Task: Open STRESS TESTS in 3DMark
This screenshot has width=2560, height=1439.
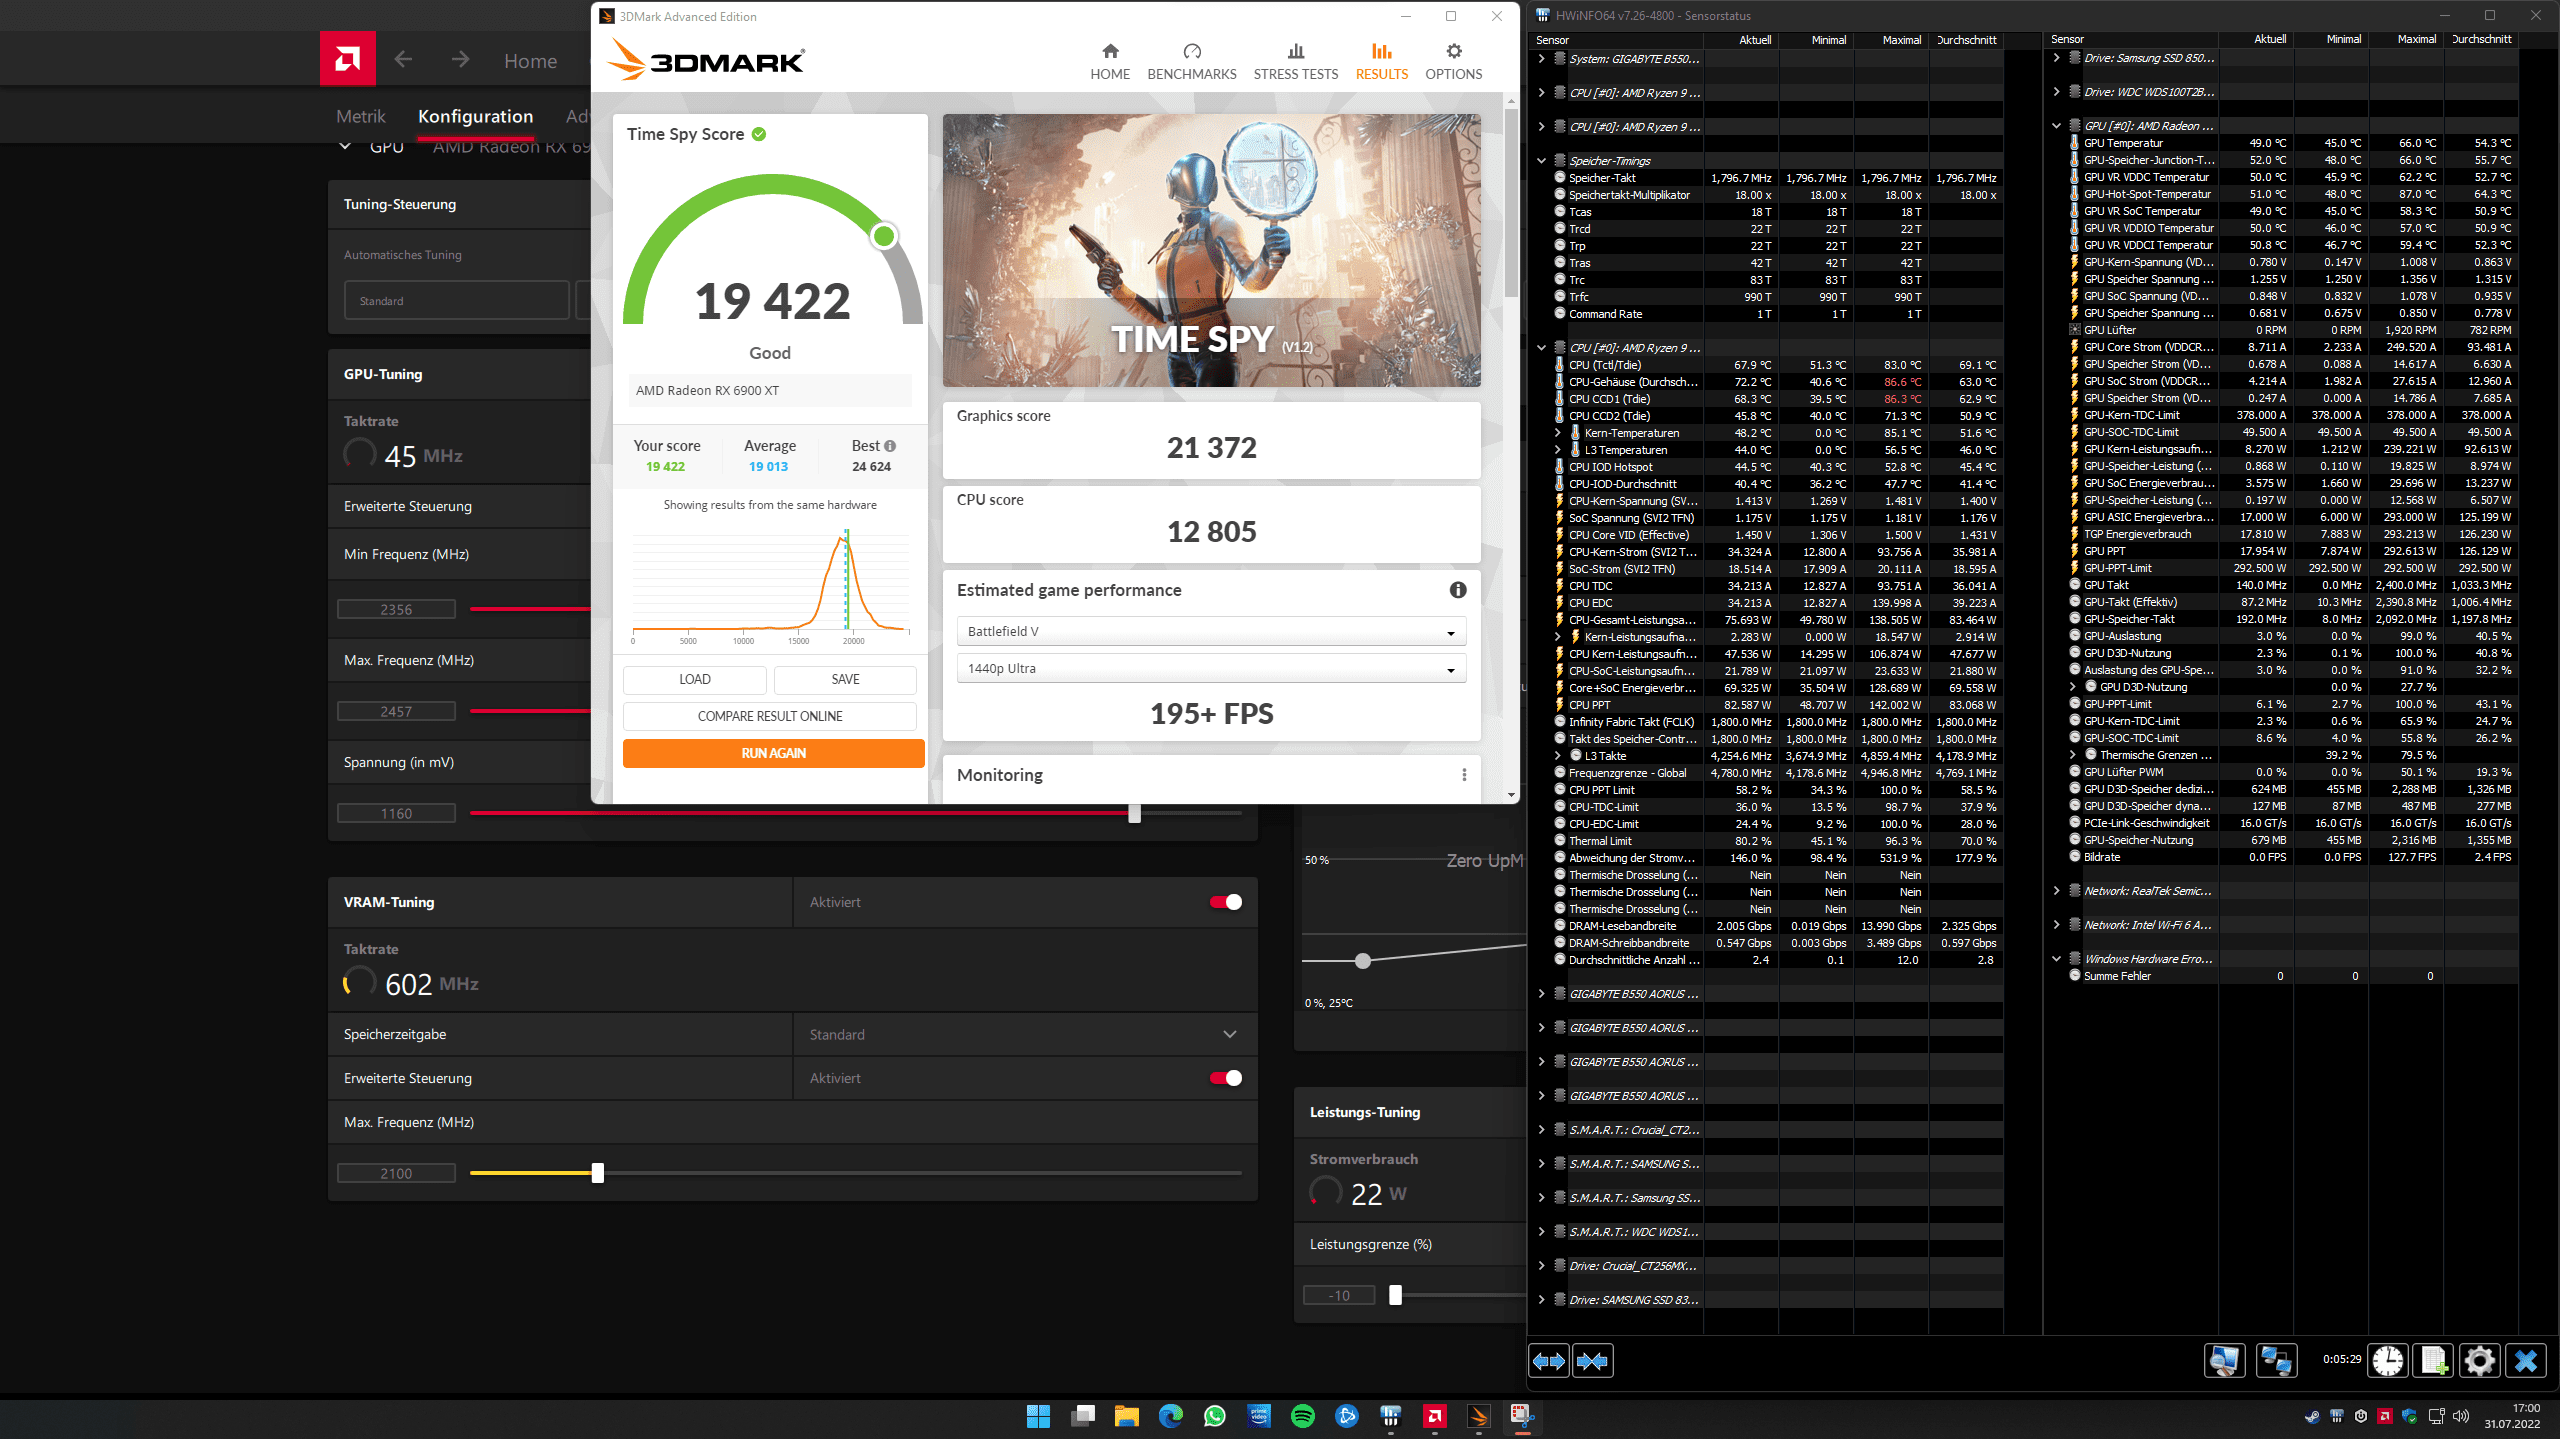Action: (x=1295, y=61)
